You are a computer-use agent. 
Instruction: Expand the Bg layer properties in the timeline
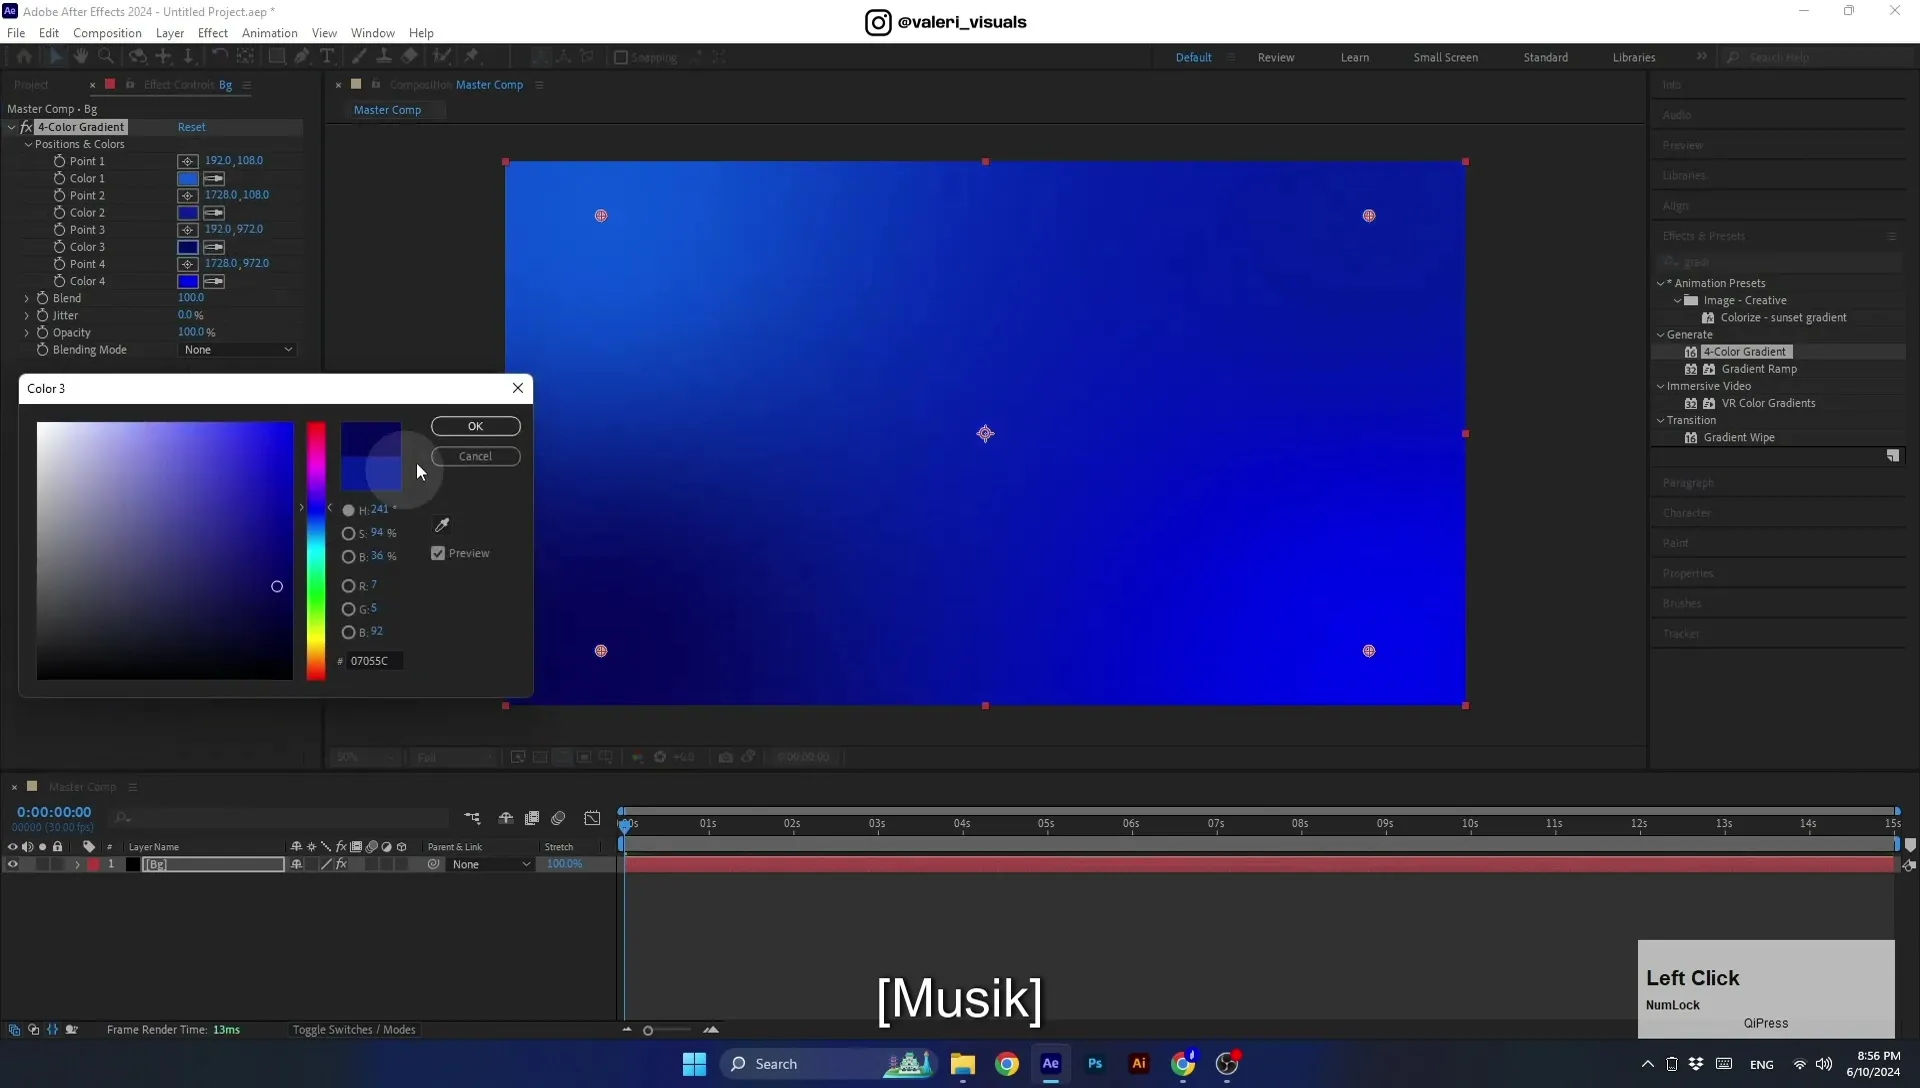tap(77, 864)
